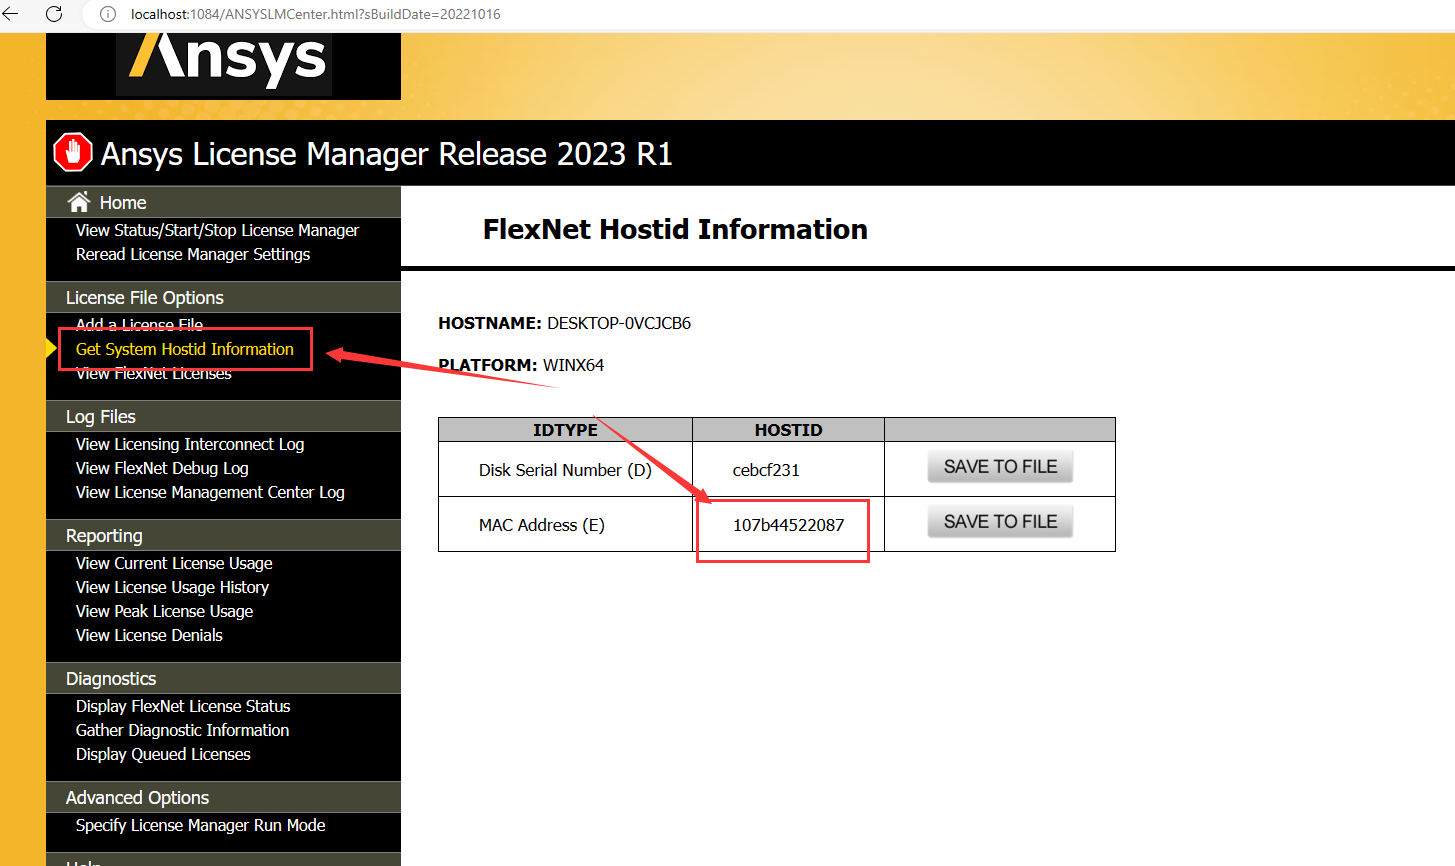This screenshot has width=1455, height=866.
Task: Click the Home house icon in sidebar
Action: (x=77, y=201)
